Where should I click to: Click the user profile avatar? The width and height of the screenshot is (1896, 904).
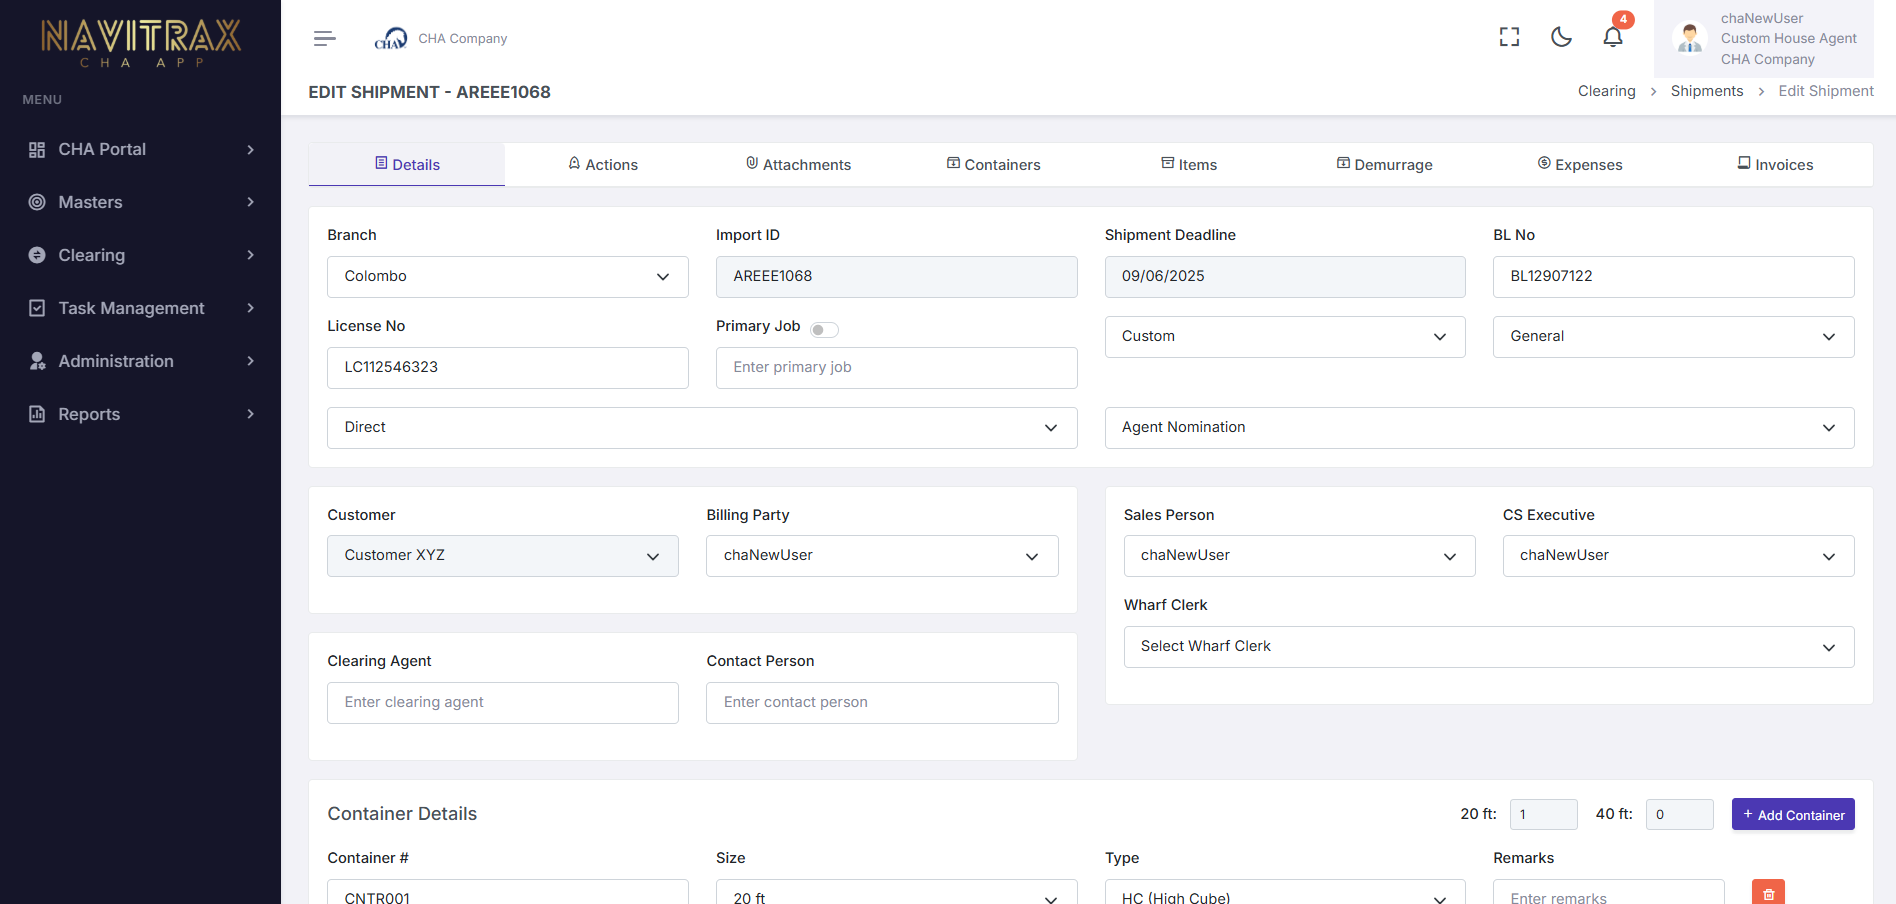(1690, 38)
